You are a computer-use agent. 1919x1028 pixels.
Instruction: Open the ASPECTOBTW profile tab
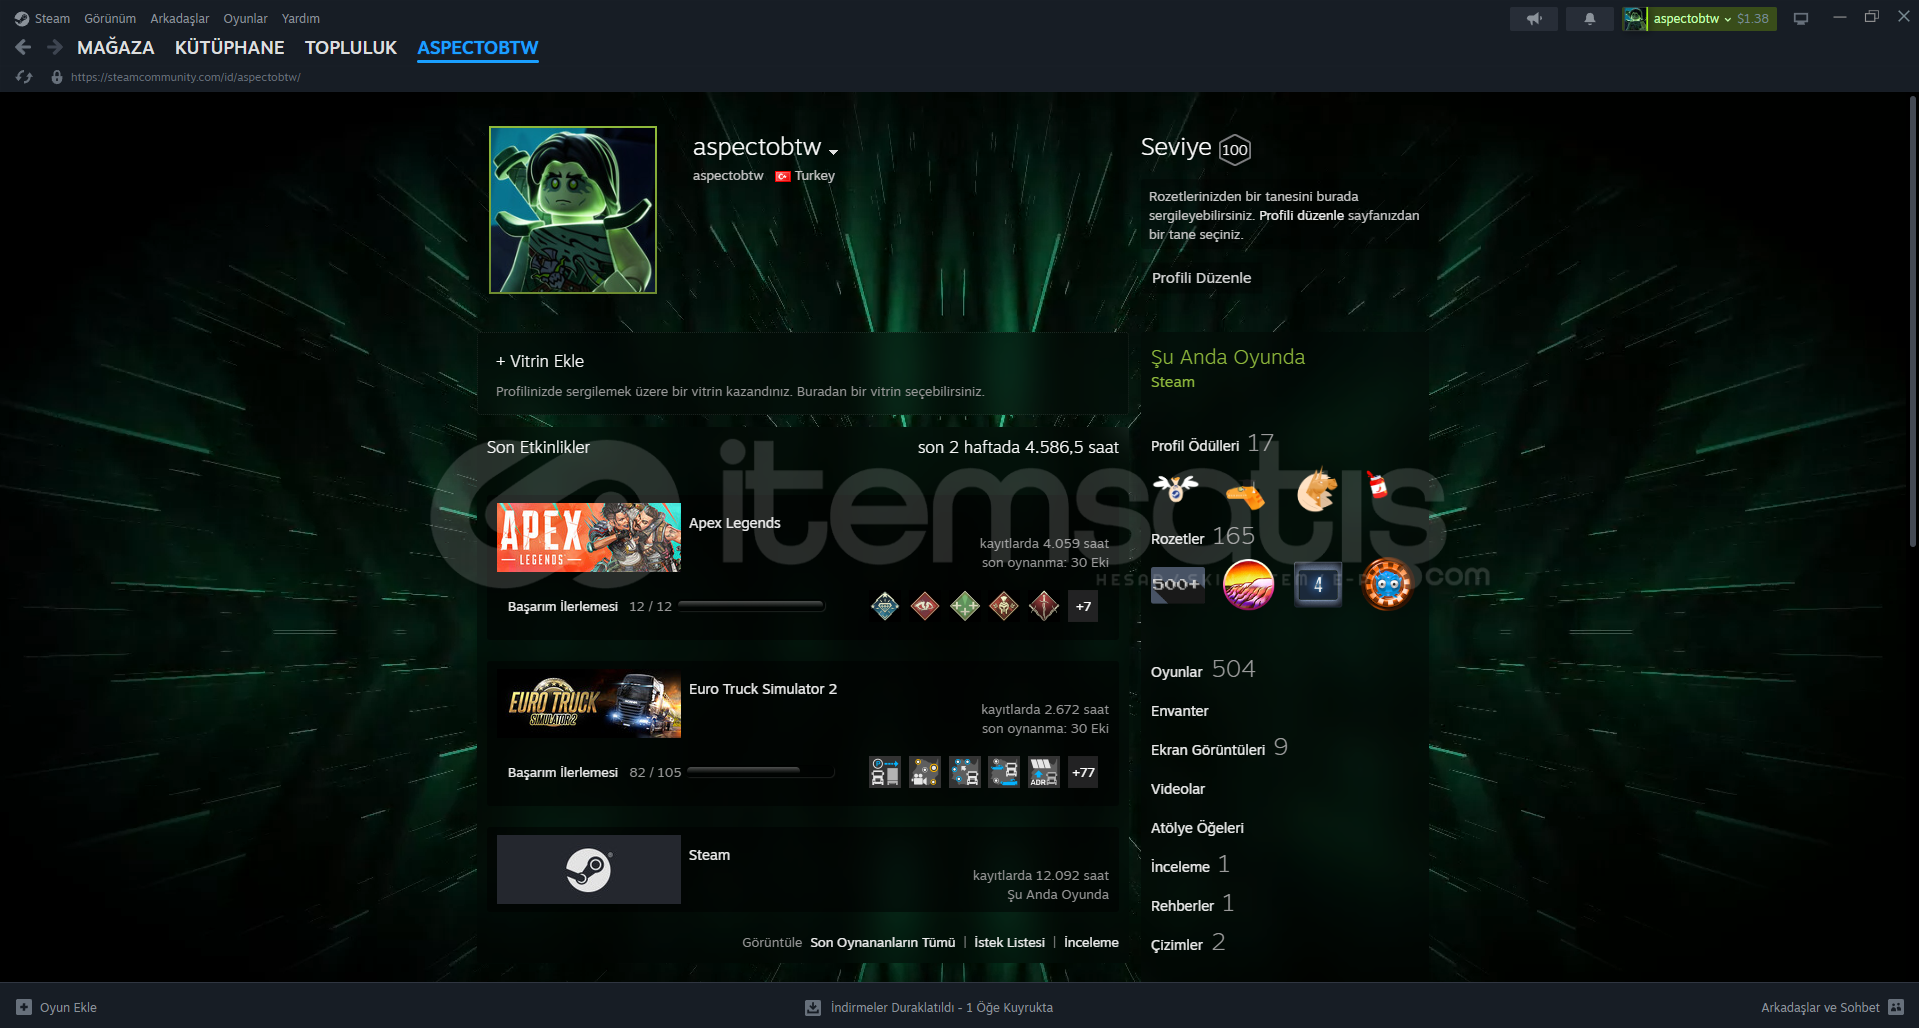(x=478, y=47)
